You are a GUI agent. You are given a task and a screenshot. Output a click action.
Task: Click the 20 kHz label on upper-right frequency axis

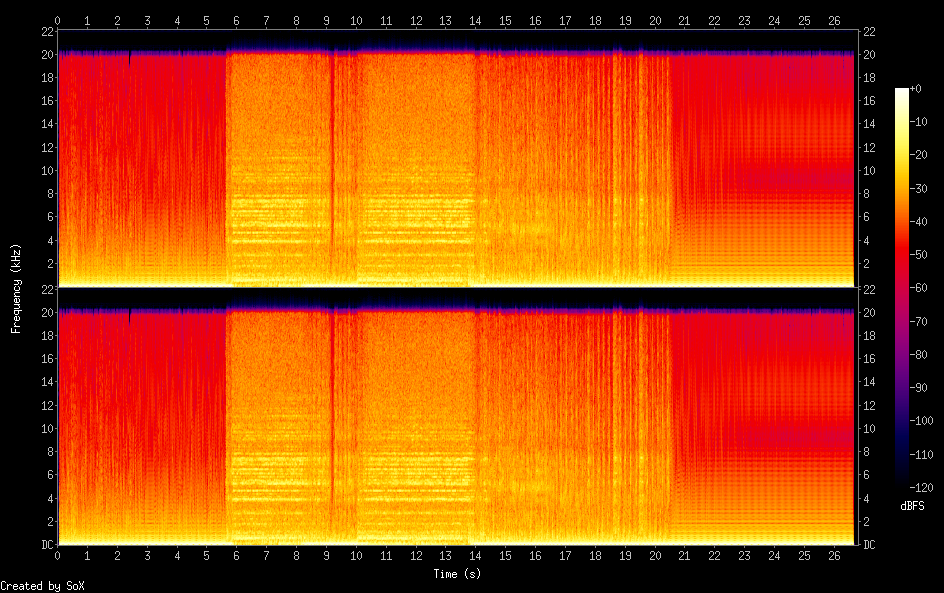pos(869,54)
